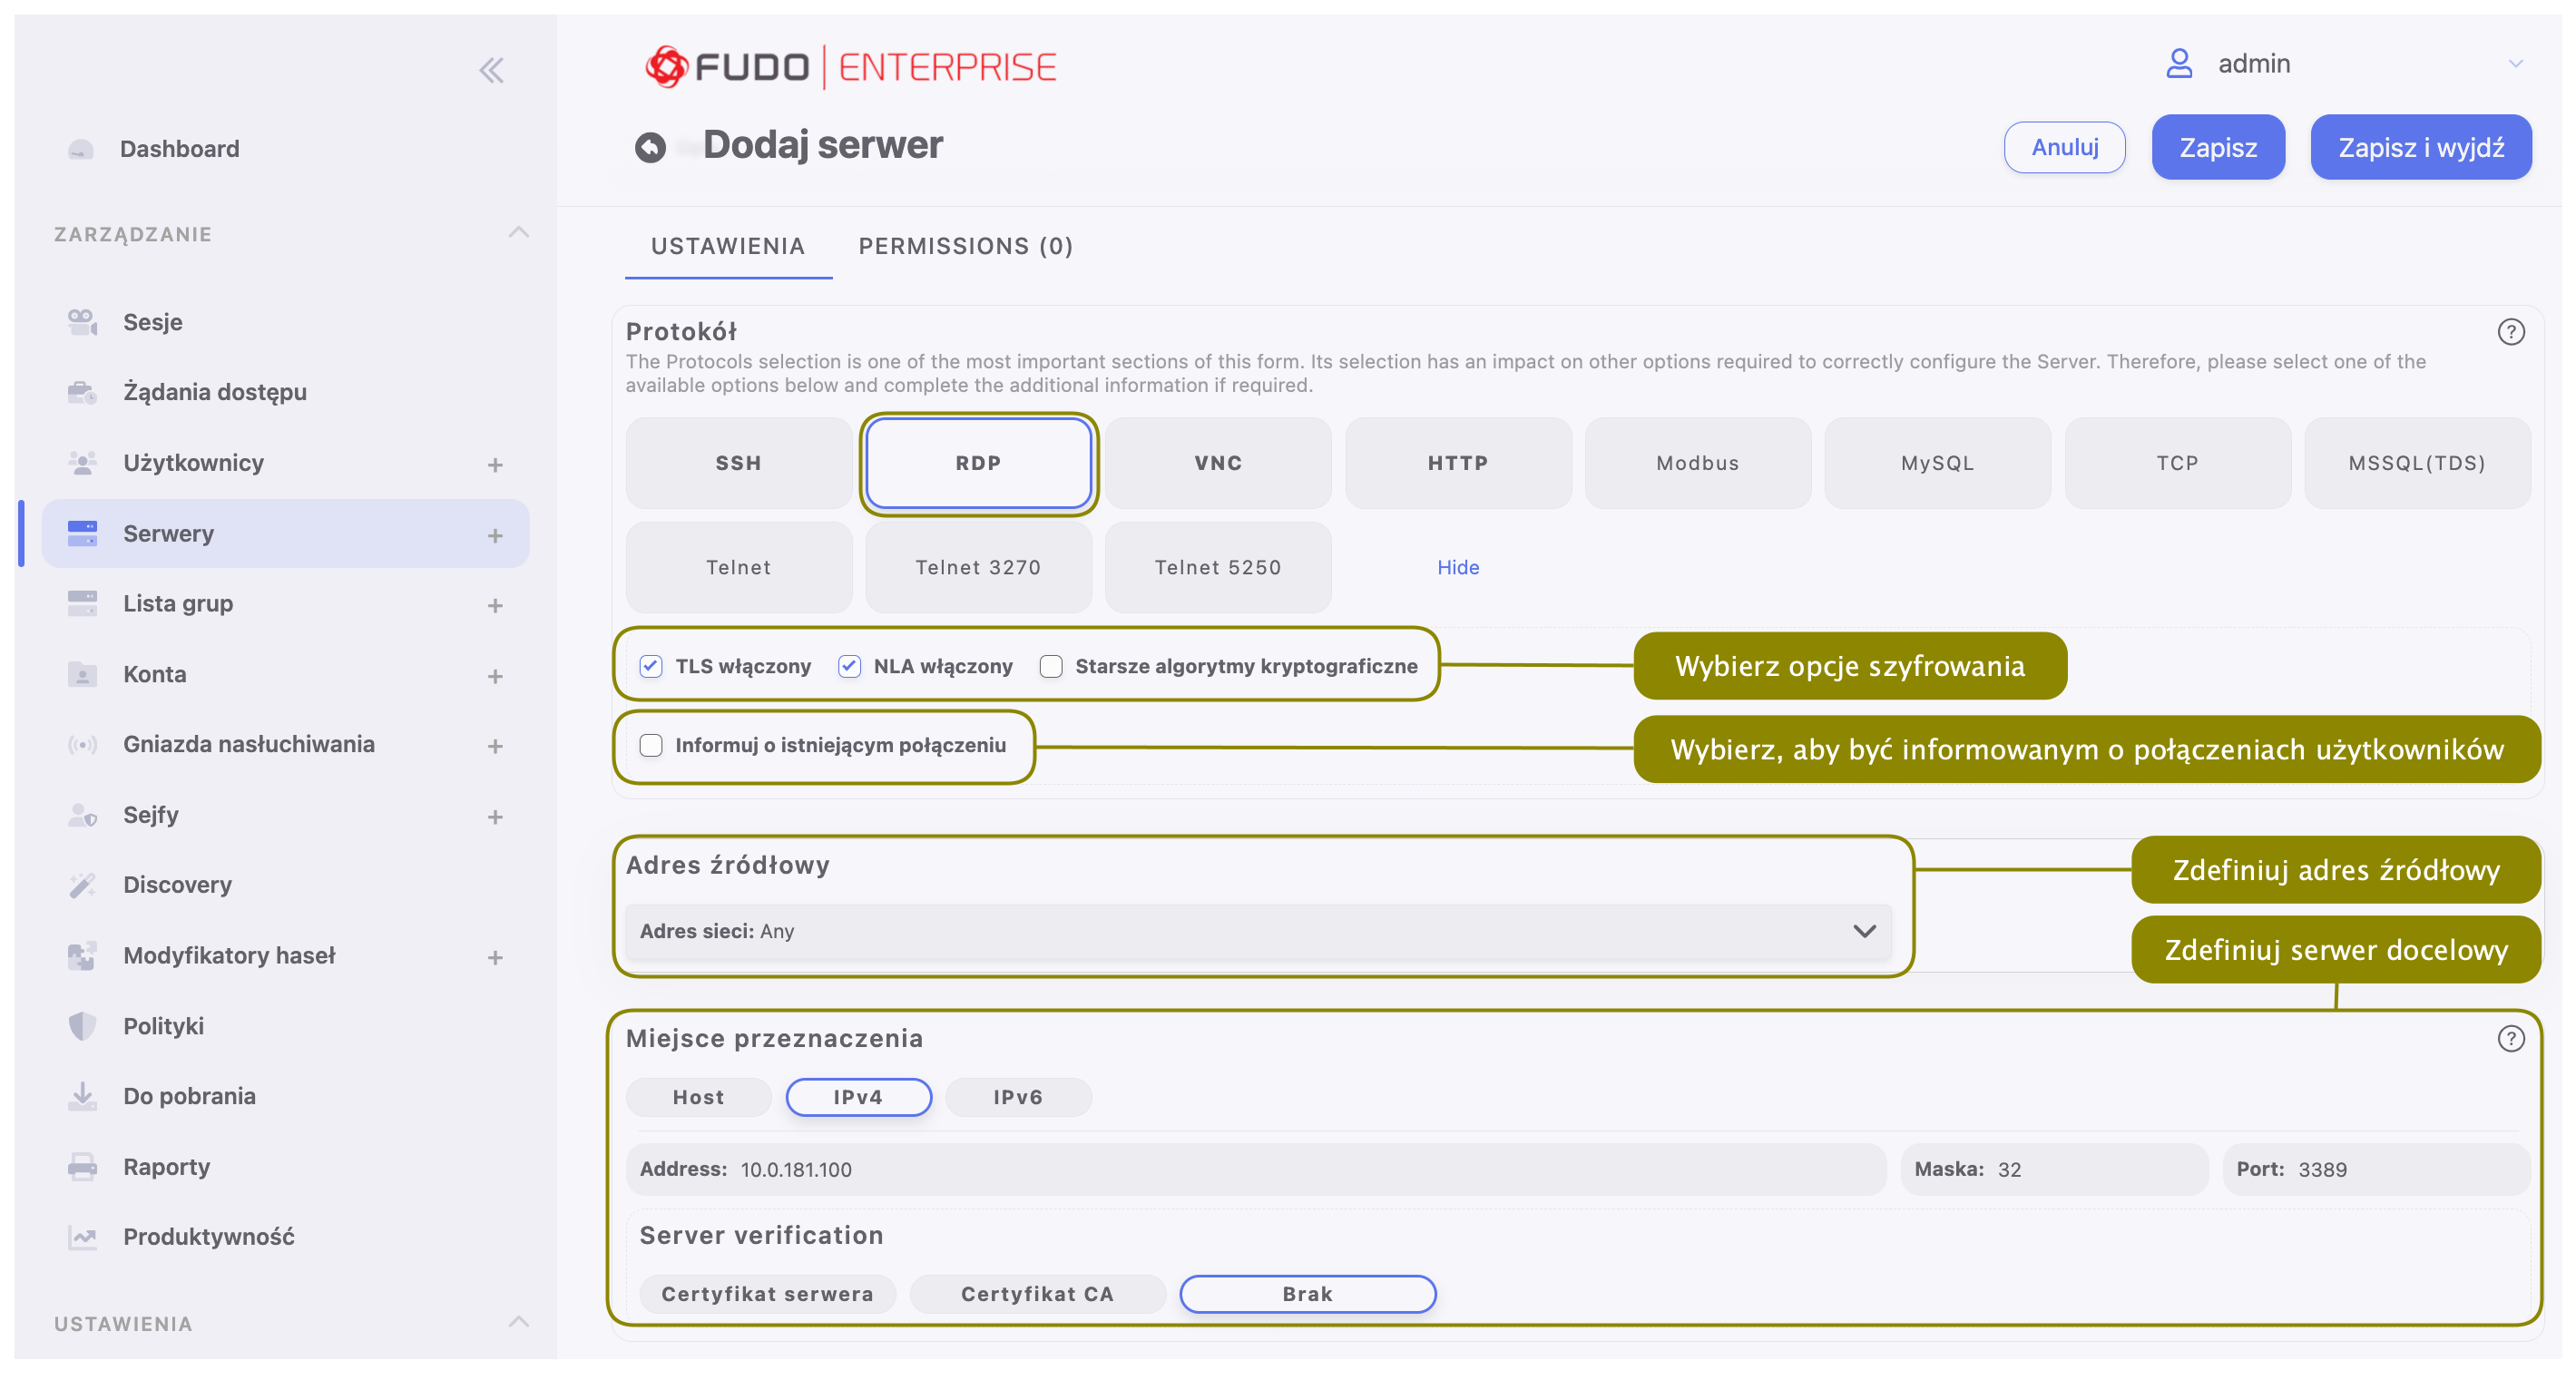The image size is (2576, 1380).
Task: Click the Polityki shield icon
Action: [x=82, y=1026]
